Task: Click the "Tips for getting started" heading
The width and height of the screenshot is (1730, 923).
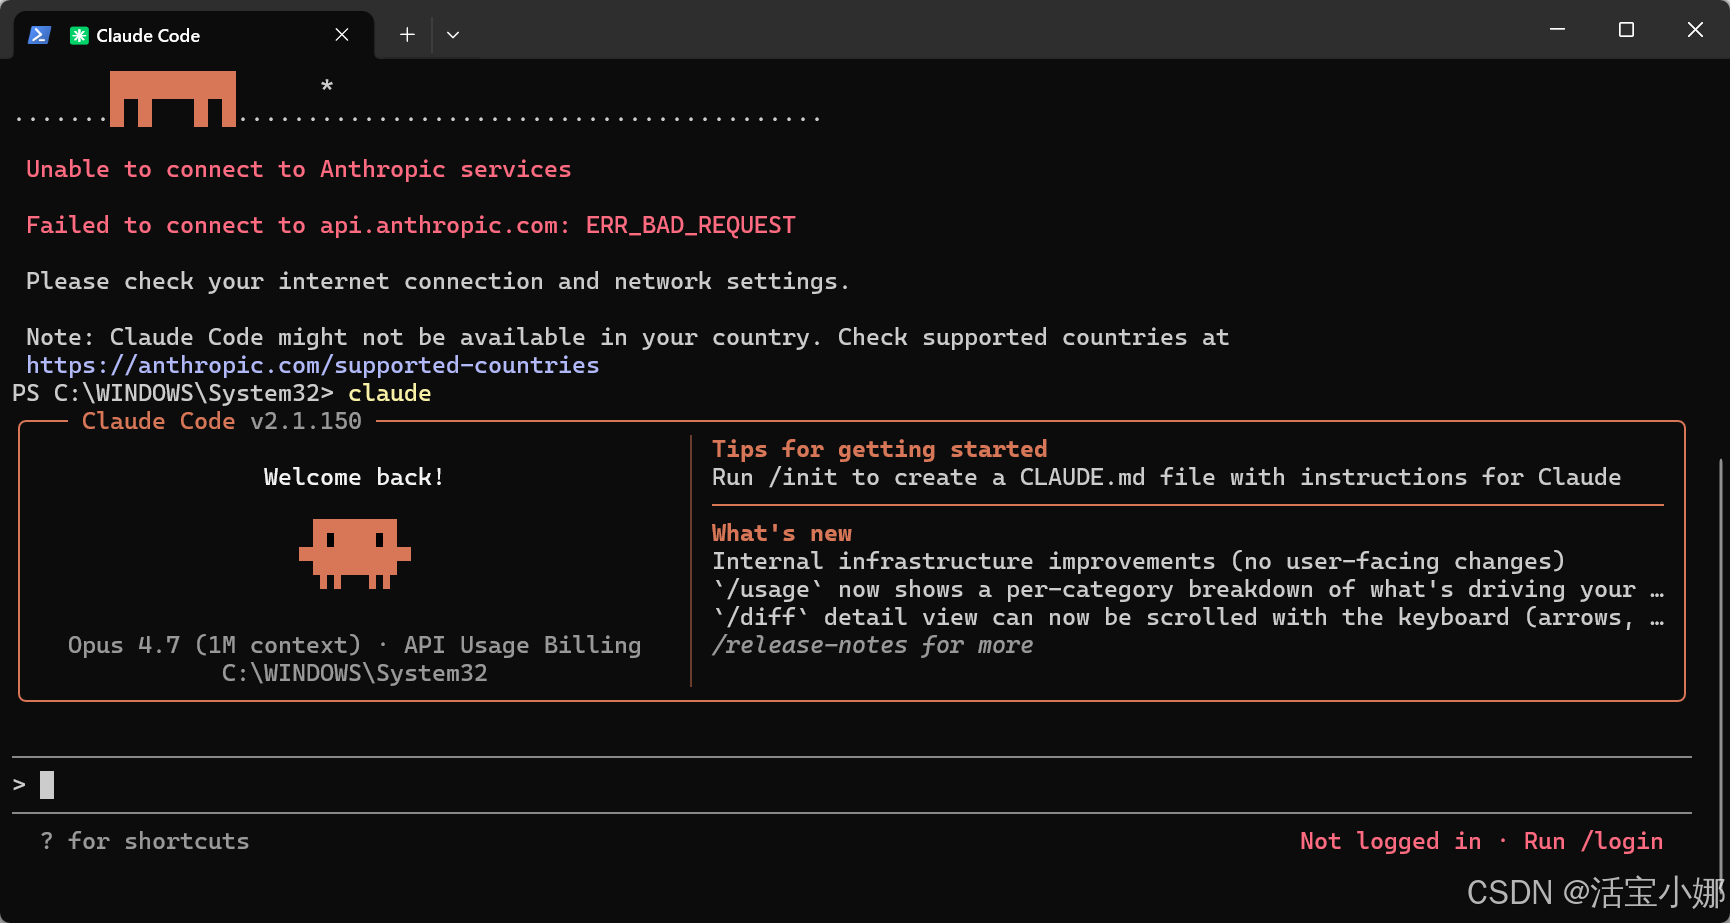Action: click(880, 449)
